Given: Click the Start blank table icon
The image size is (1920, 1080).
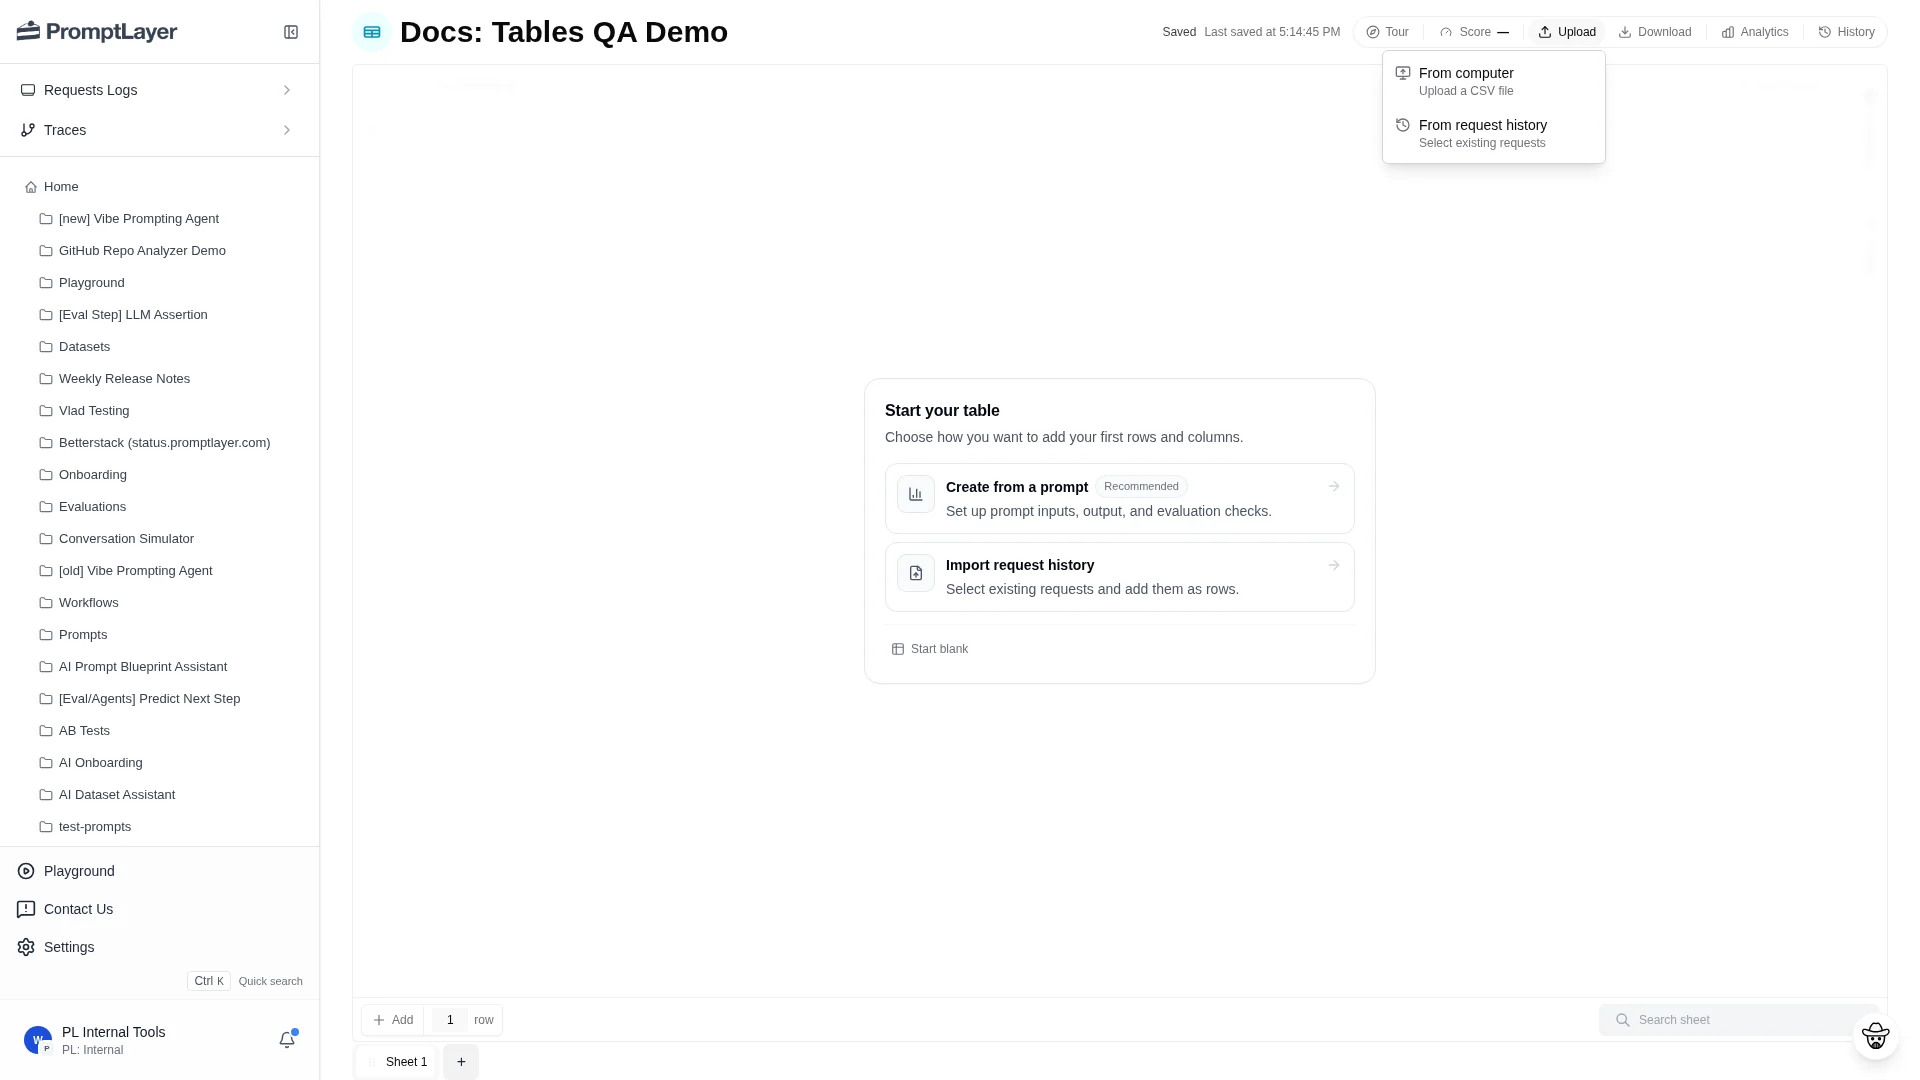Looking at the screenshot, I should click(898, 649).
